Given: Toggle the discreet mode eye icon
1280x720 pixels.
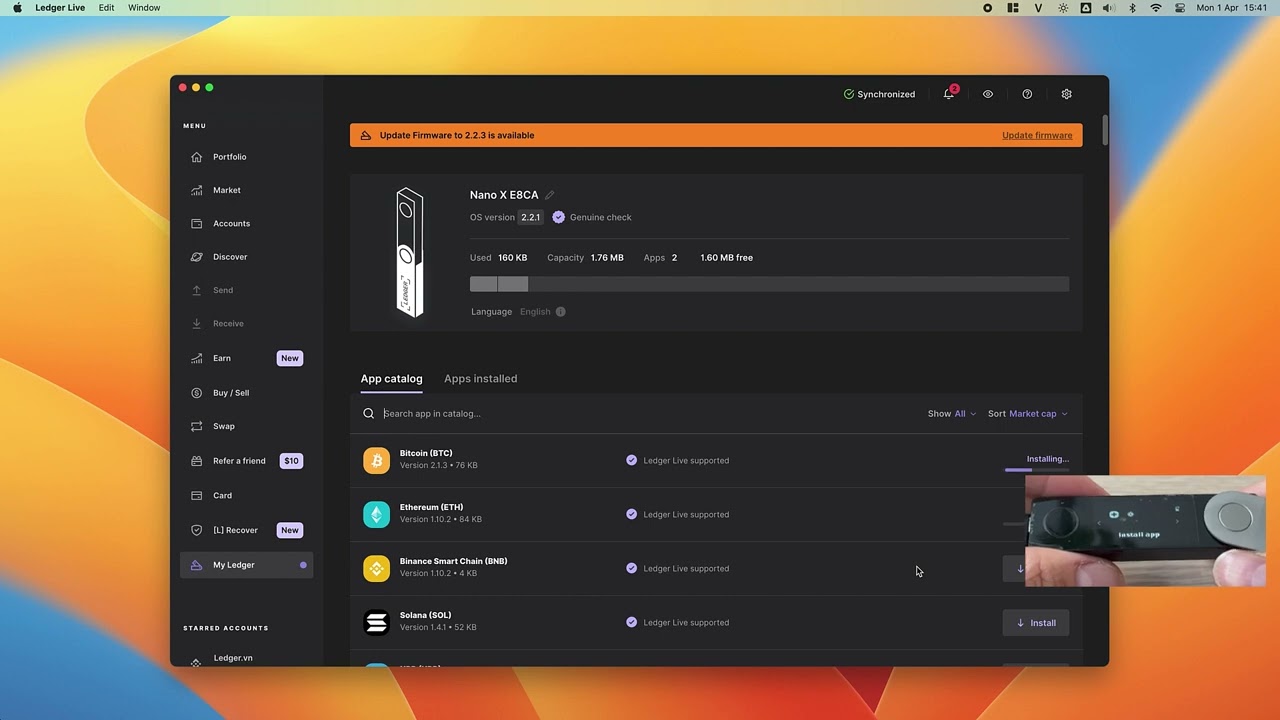Looking at the screenshot, I should pyautogui.click(x=988, y=94).
